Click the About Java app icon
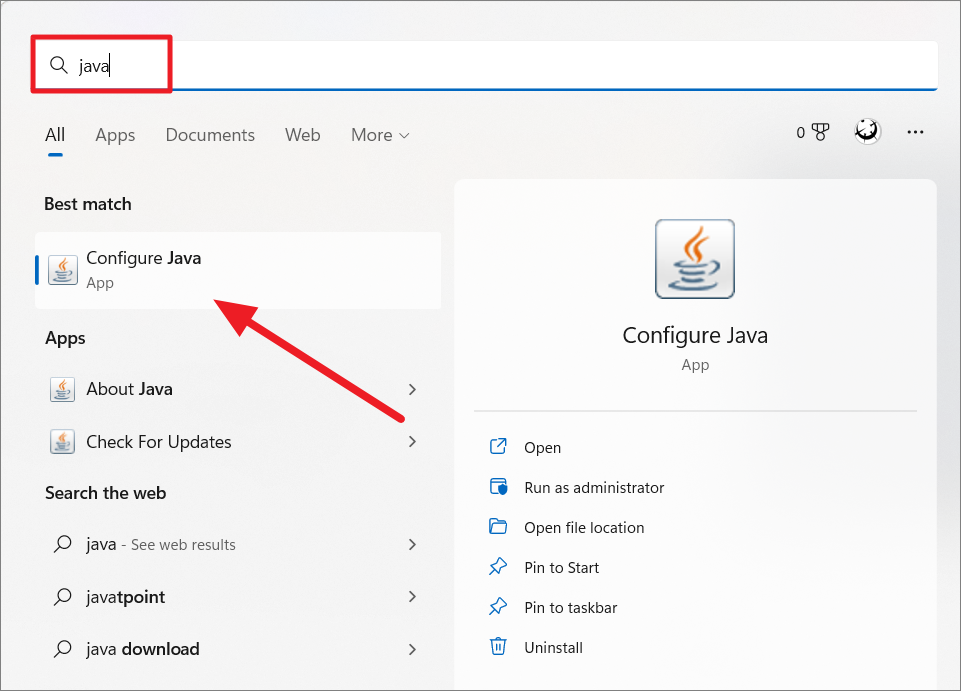 (63, 389)
